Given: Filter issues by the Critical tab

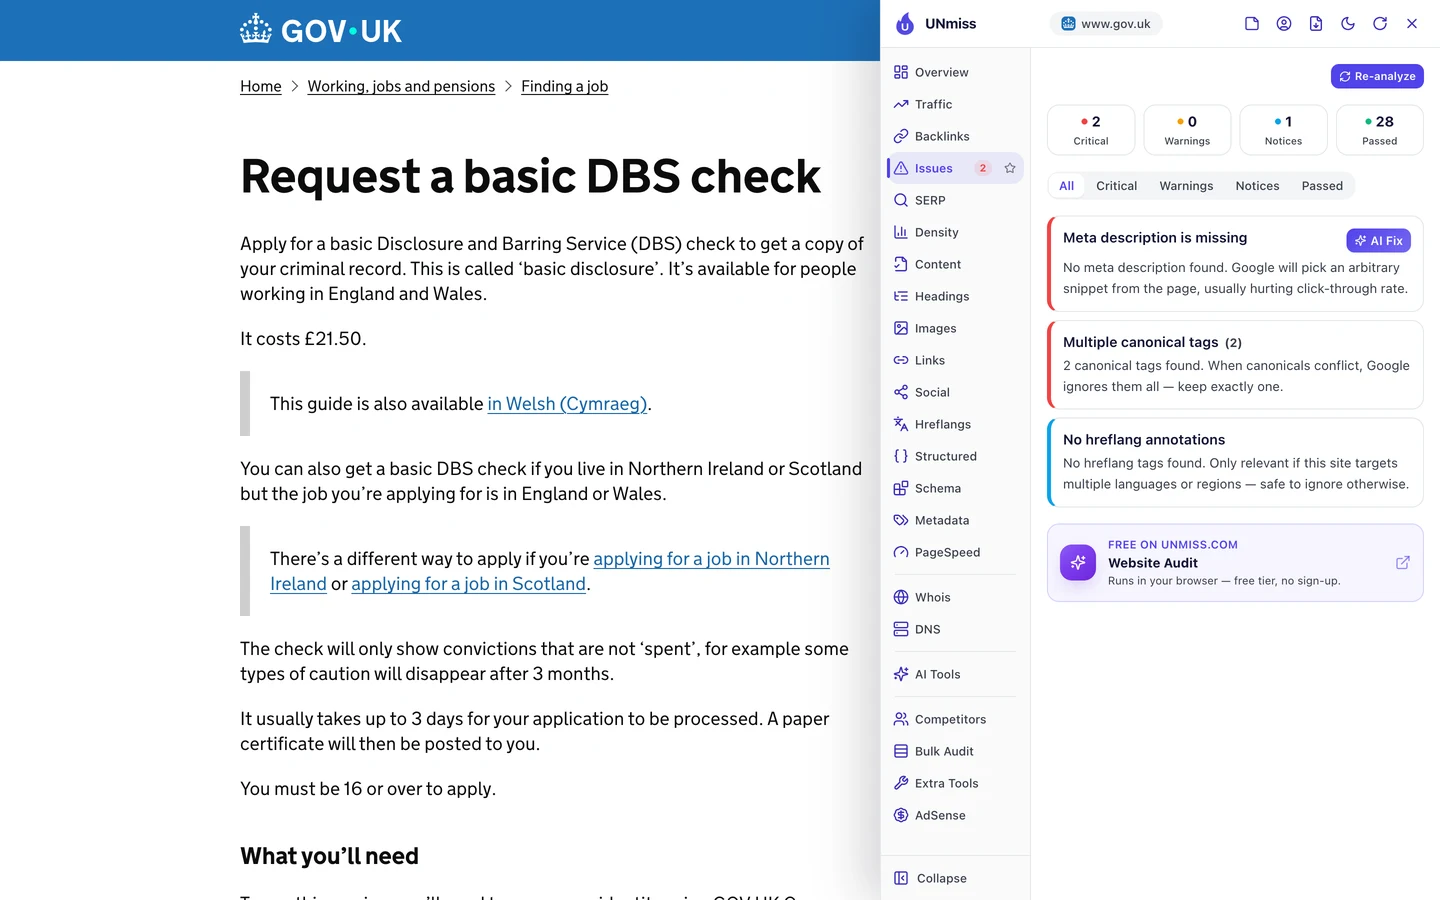Looking at the screenshot, I should tap(1116, 186).
